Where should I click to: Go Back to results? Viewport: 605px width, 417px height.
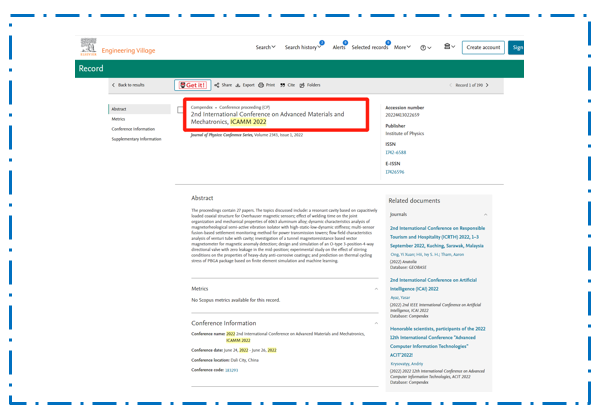coord(128,85)
